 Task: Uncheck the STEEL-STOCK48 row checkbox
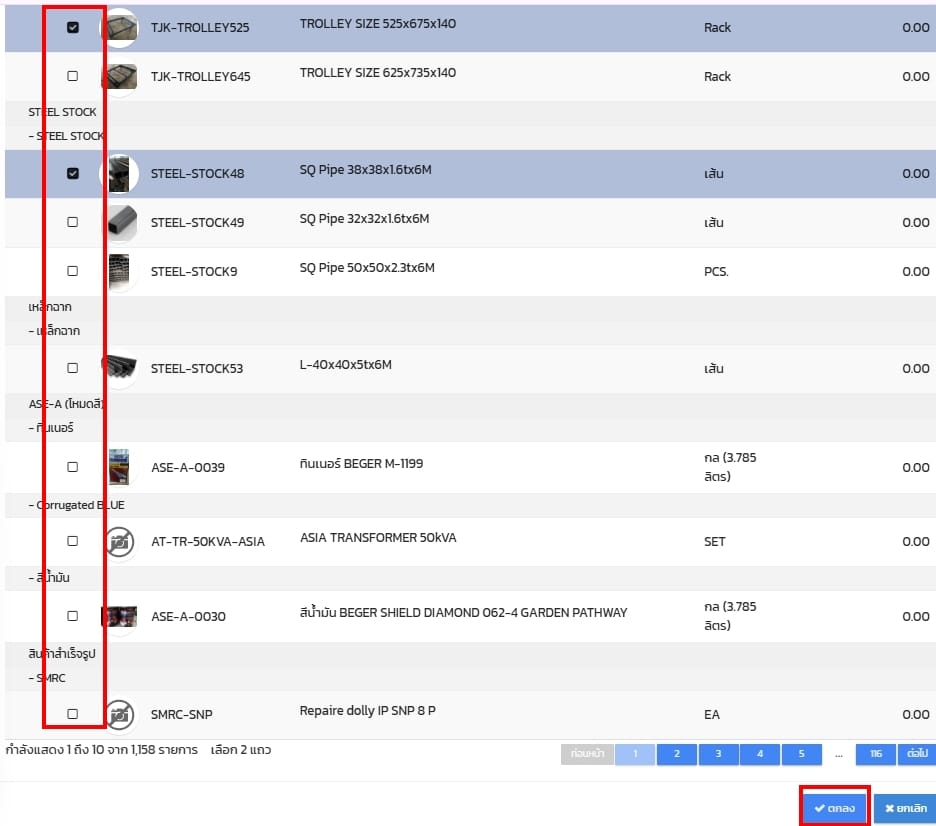pos(72,173)
